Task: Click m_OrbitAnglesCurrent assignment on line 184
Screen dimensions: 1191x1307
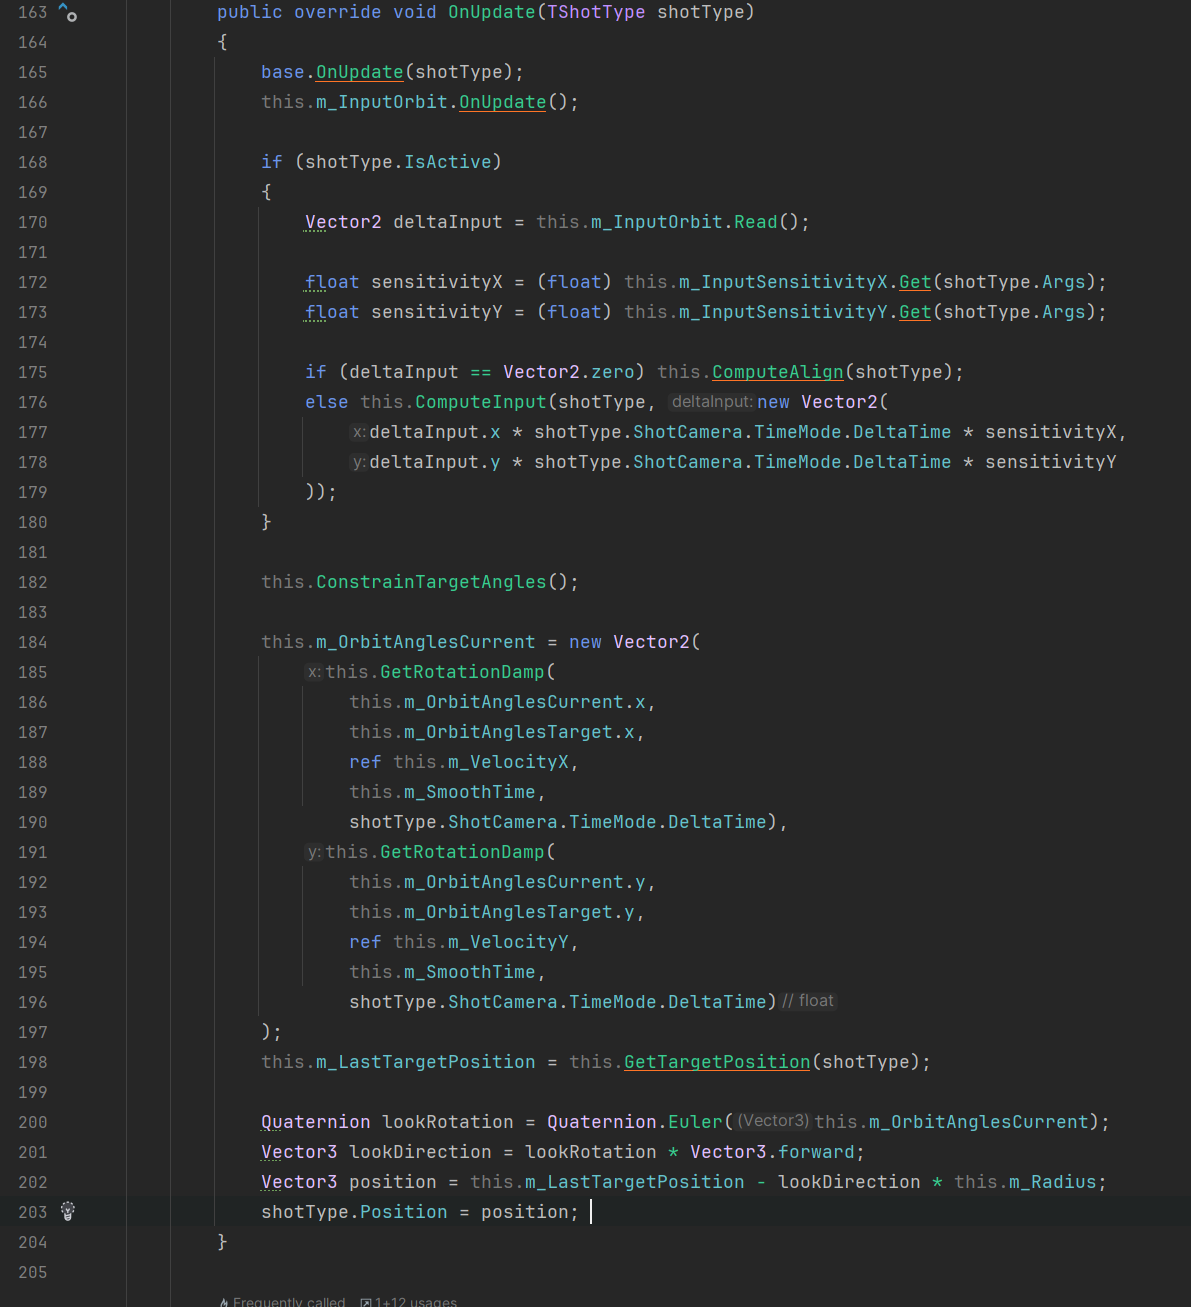Action: (426, 642)
